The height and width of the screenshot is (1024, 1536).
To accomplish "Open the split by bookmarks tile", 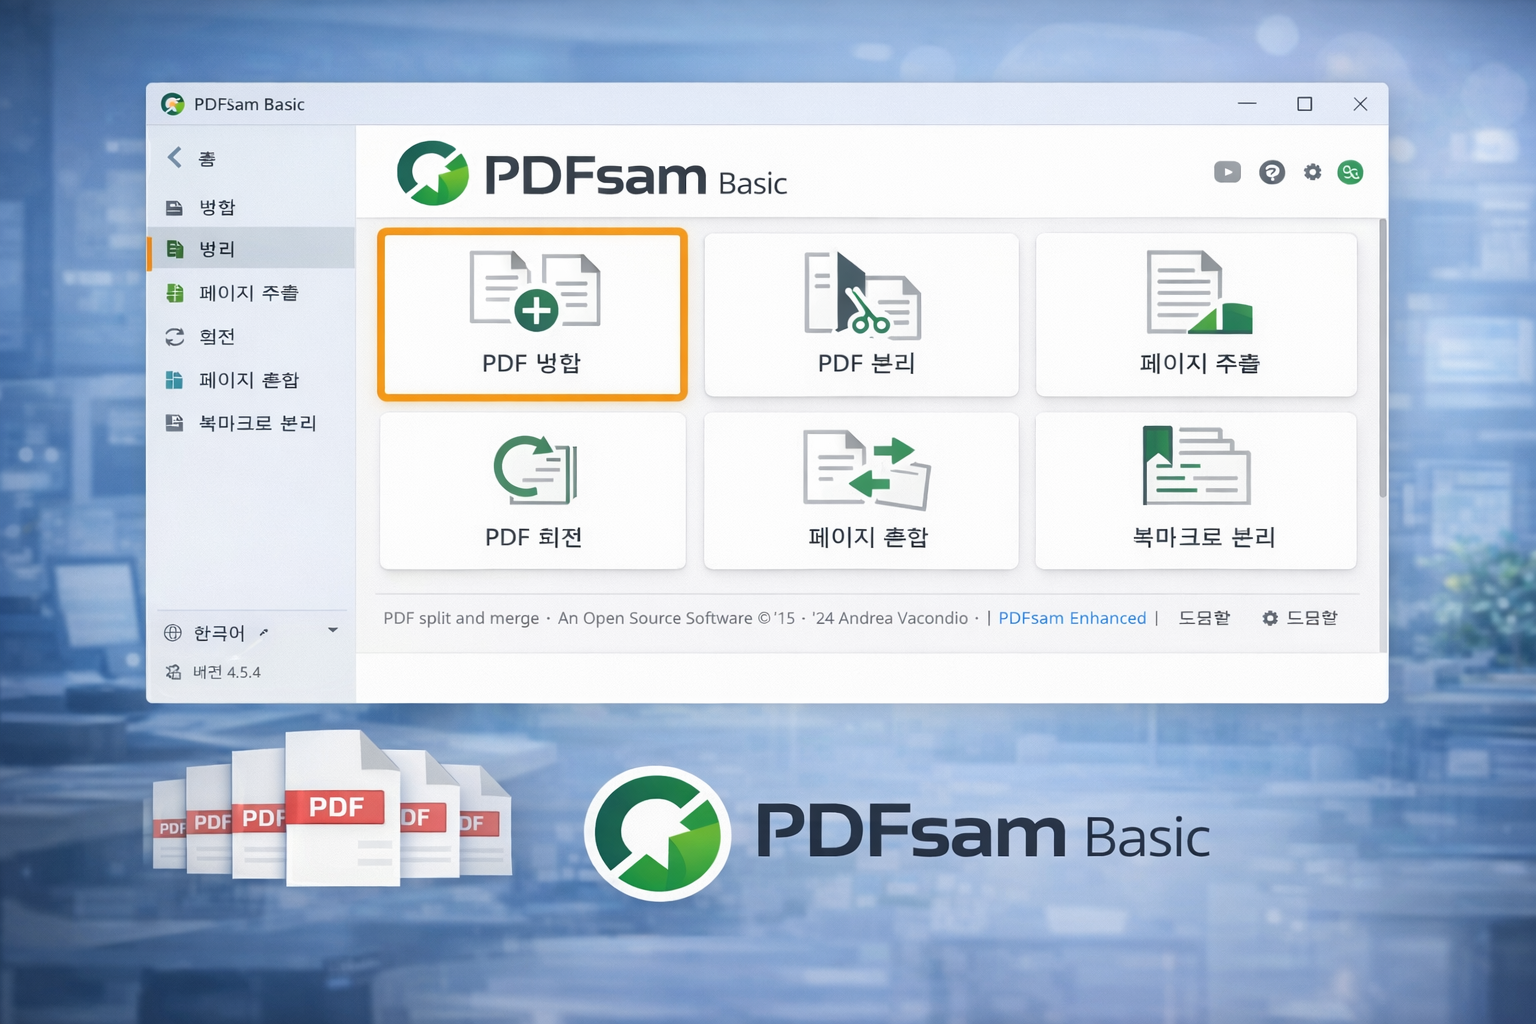I will [x=1196, y=491].
